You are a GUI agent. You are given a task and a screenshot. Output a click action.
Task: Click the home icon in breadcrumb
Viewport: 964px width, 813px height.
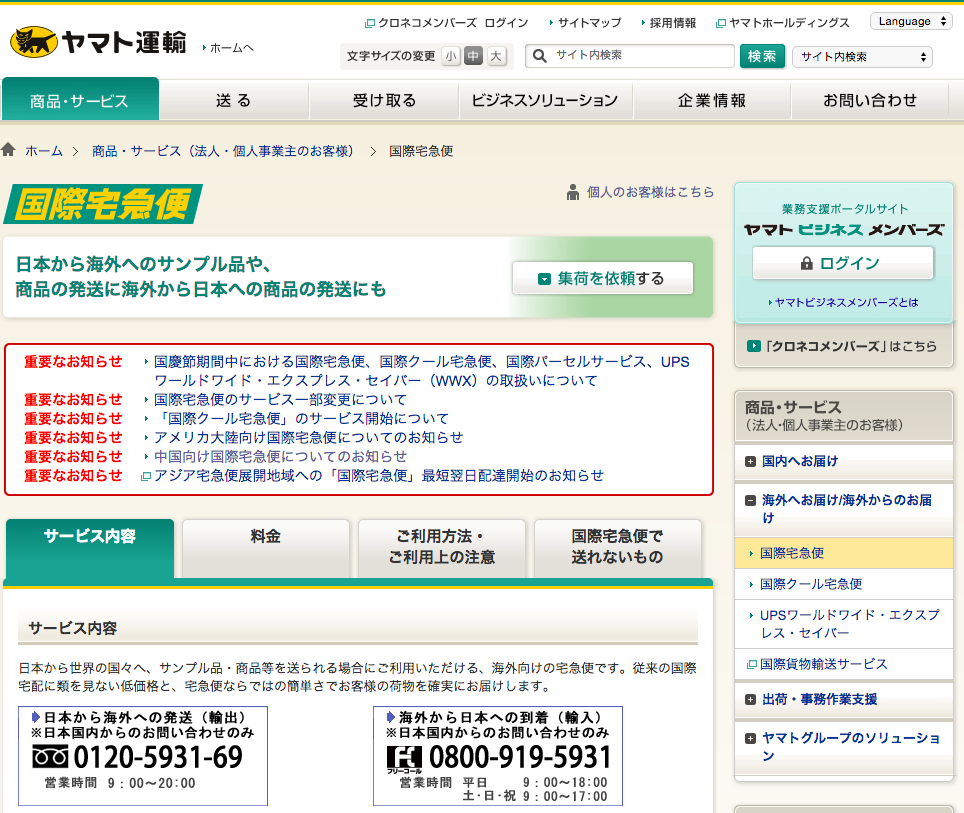pos(9,150)
